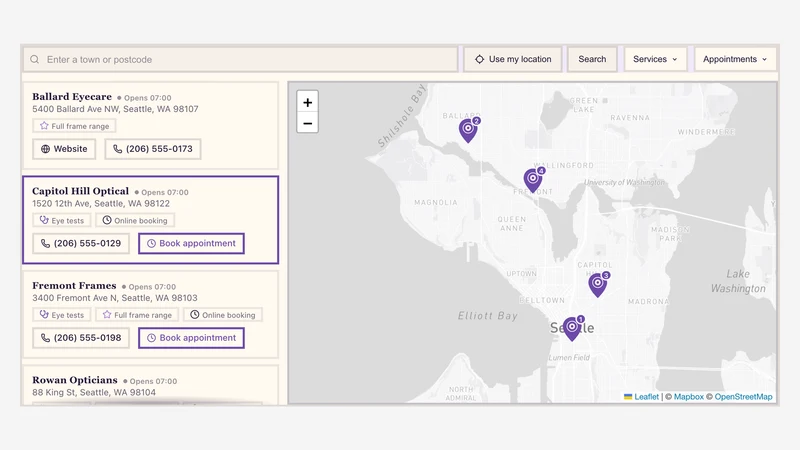
Task: Click Eye tests tag on Capitol Hill Optical
Action: coord(62,220)
